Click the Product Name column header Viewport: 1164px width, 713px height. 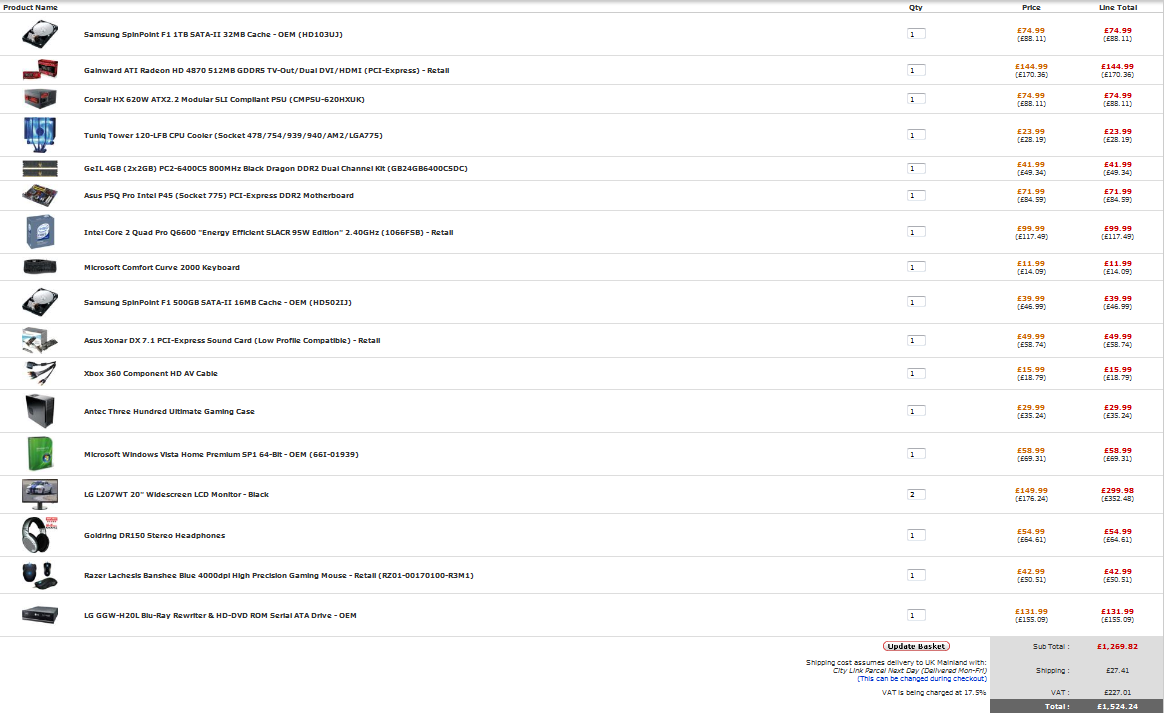point(30,7)
